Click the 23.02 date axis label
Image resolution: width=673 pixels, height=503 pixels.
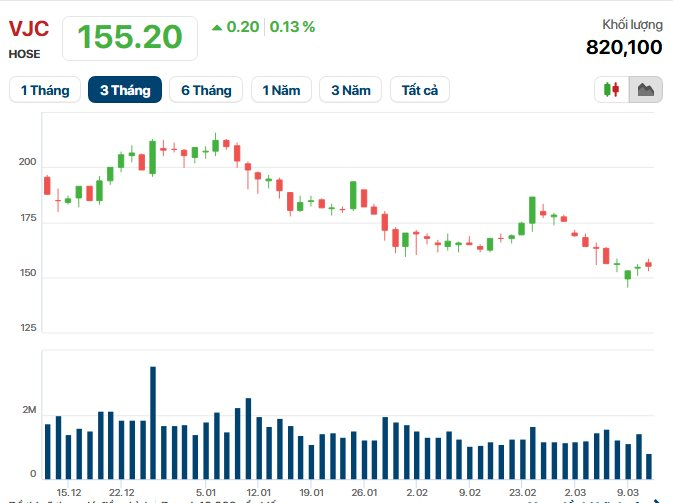point(522,493)
